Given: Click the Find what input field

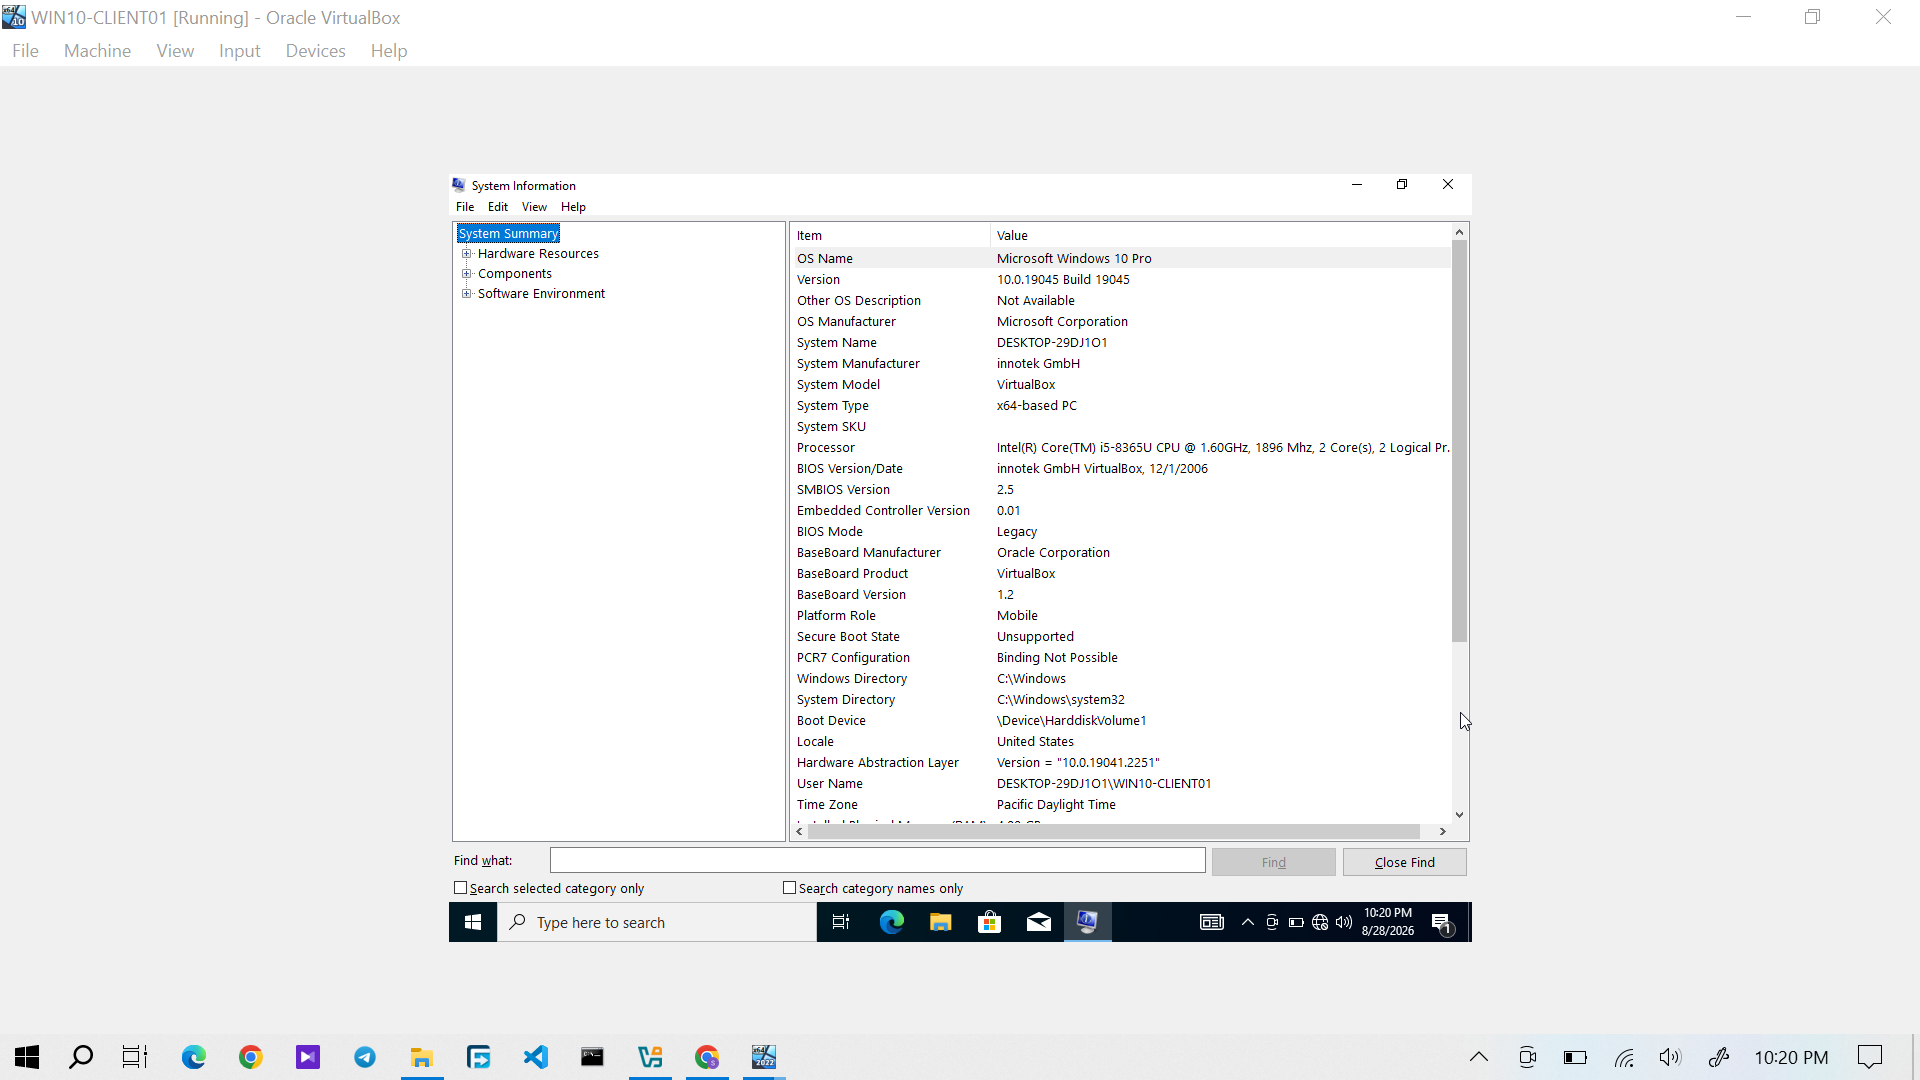Looking at the screenshot, I should [x=877, y=860].
